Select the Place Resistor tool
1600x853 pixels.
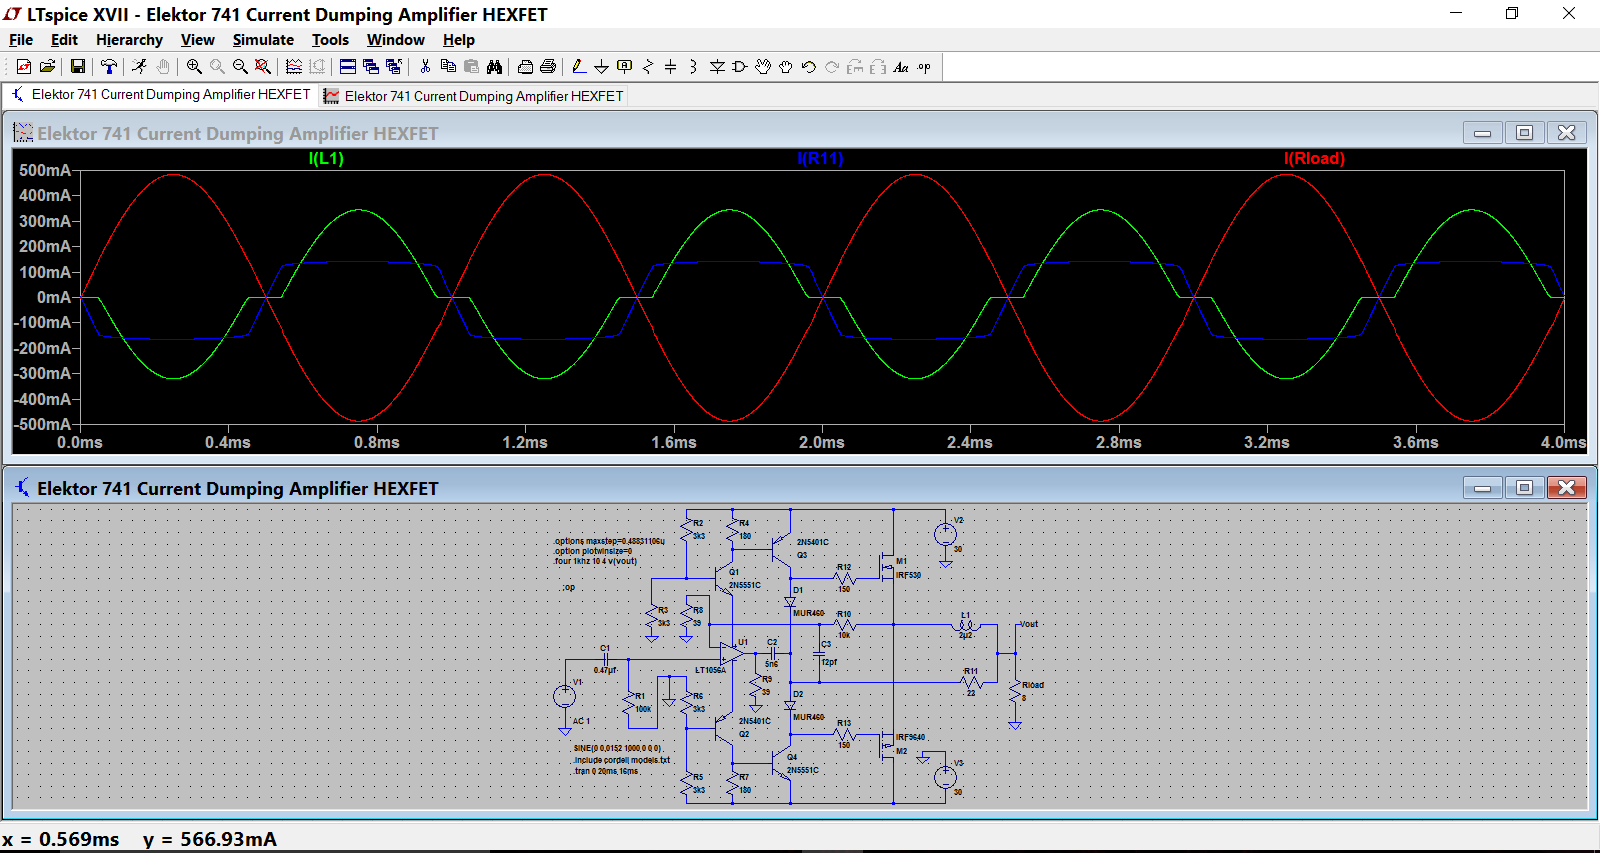[648, 67]
